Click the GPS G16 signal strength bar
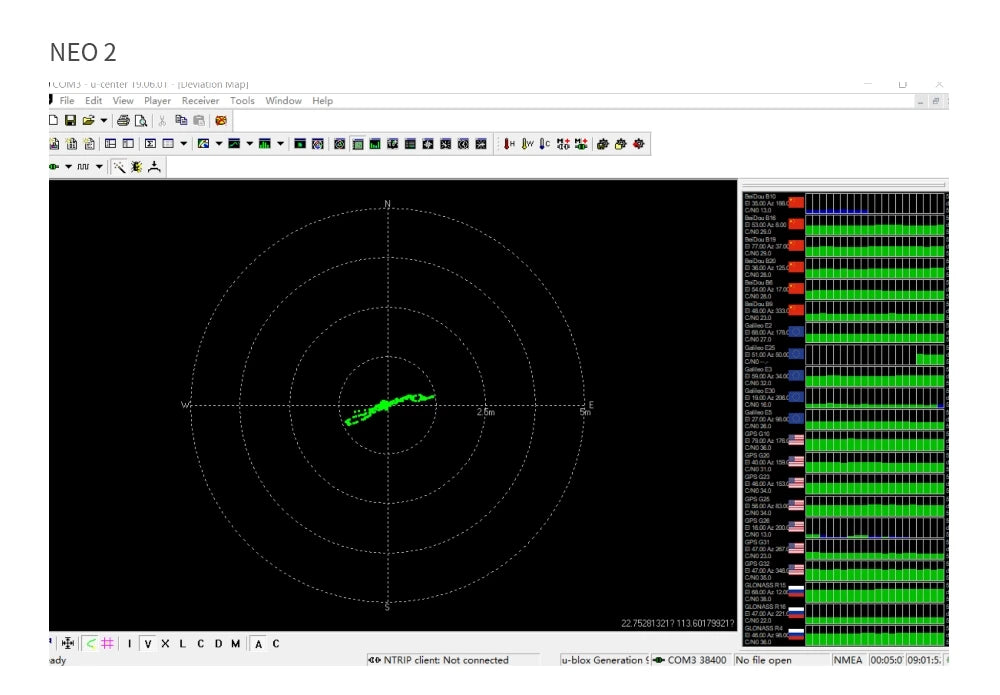This screenshot has height=695, width=1000. [x=874, y=441]
